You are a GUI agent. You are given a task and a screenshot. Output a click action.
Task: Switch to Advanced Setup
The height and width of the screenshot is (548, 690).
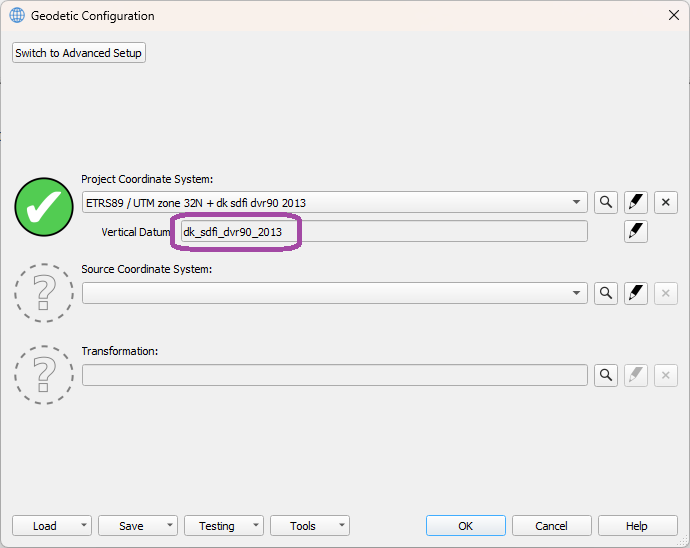(79, 53)
